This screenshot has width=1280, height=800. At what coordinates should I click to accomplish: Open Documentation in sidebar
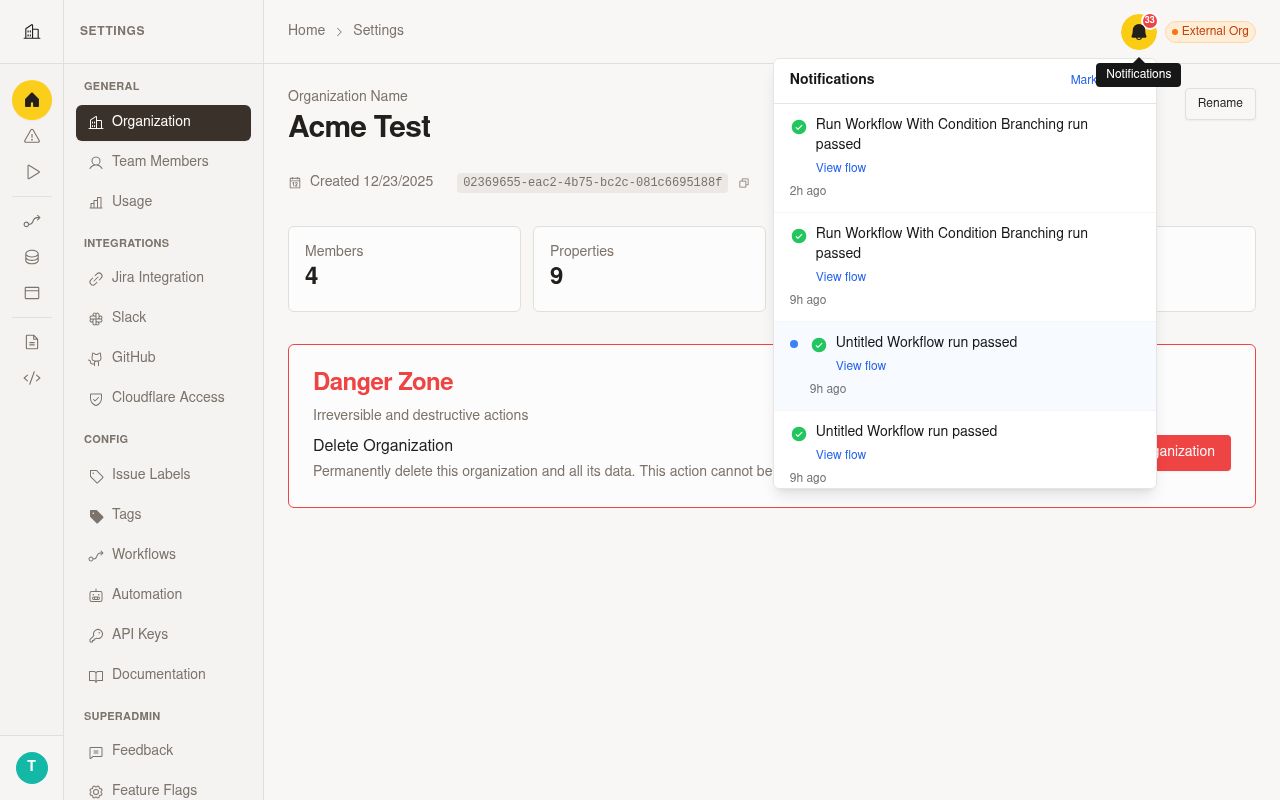(163, 674)
